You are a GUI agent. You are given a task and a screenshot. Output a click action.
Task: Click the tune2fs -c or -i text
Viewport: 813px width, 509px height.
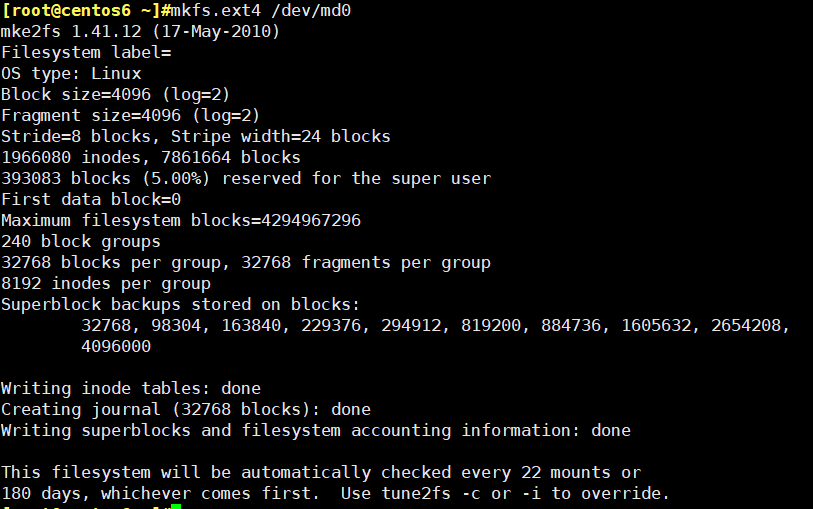[x=461, y=493]
